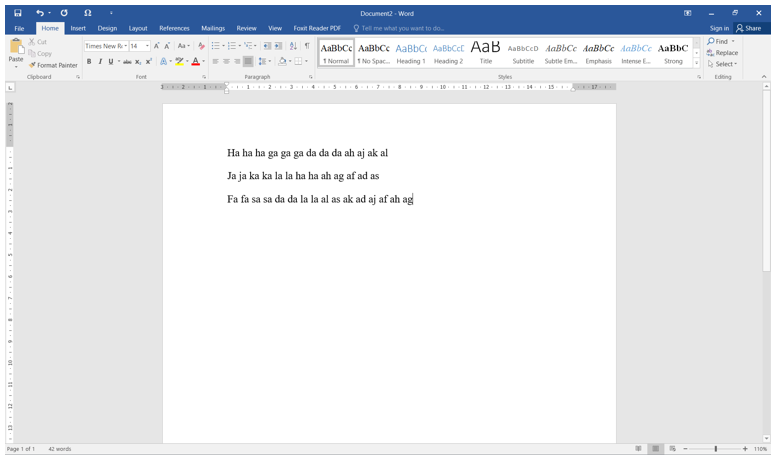Click the Share button
Image resolution: width=779 pixels, height=460 pixels.
tap(748, 28)
